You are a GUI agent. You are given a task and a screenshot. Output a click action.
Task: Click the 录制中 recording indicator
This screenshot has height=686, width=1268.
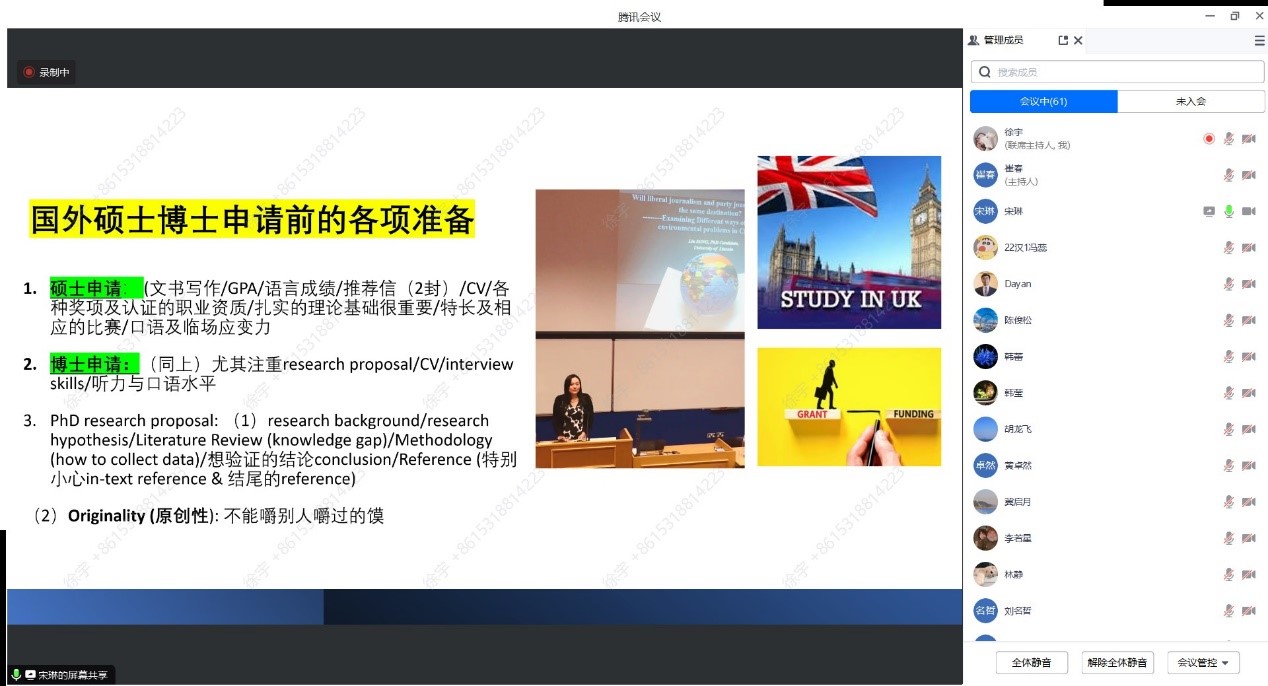pyautogui.click(x=46, y=72)
